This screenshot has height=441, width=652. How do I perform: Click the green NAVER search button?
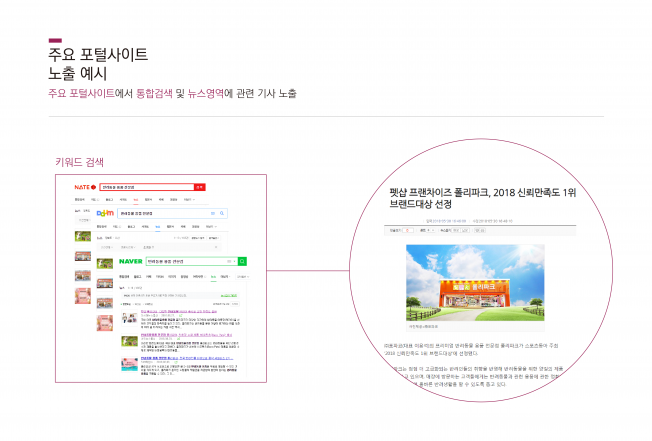(x=242, y=261)
